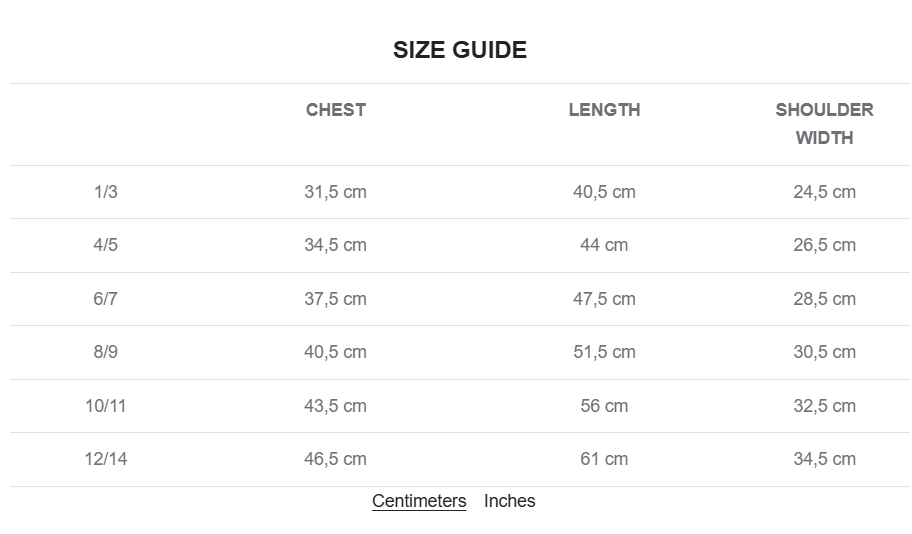Select the 12/14 size row label

[x=105, y=459]
